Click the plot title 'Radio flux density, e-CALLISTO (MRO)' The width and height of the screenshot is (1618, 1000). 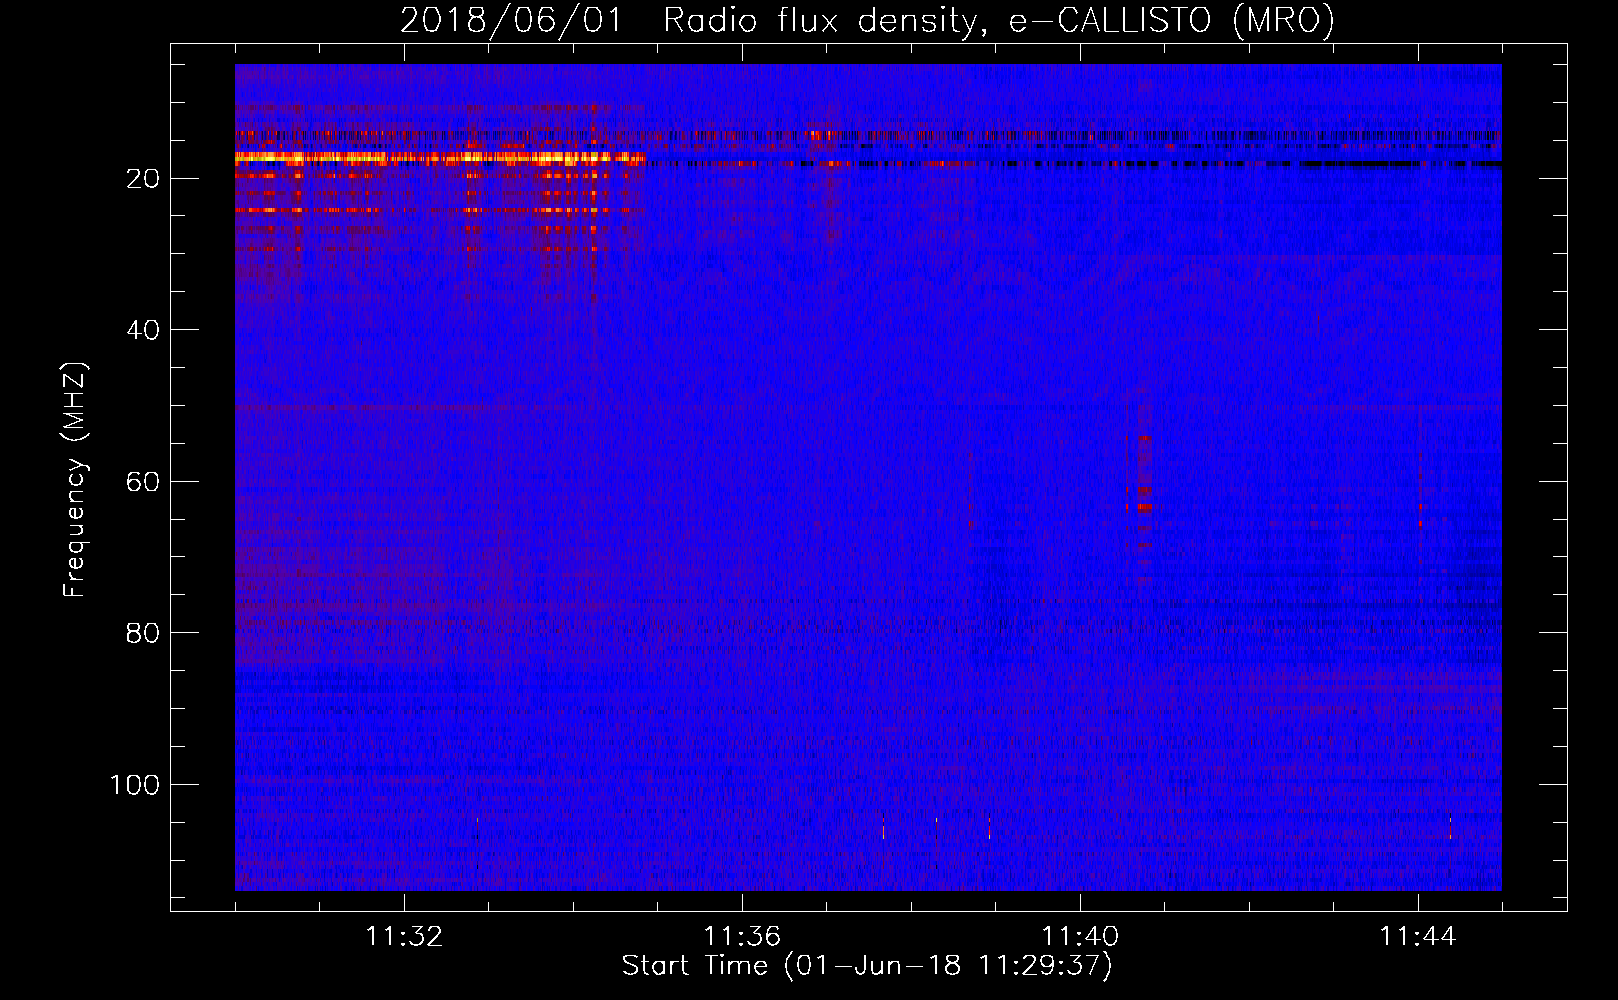[999, 20]
